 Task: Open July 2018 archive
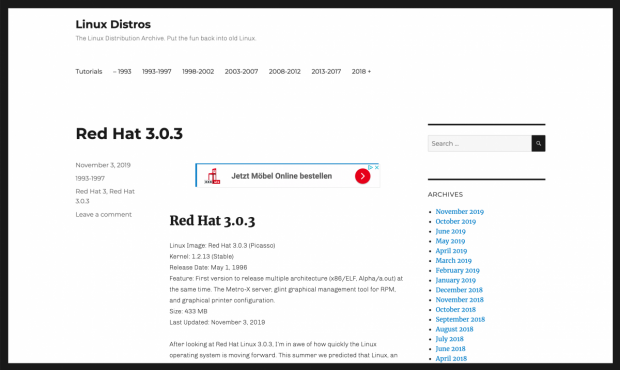point(449,339)
